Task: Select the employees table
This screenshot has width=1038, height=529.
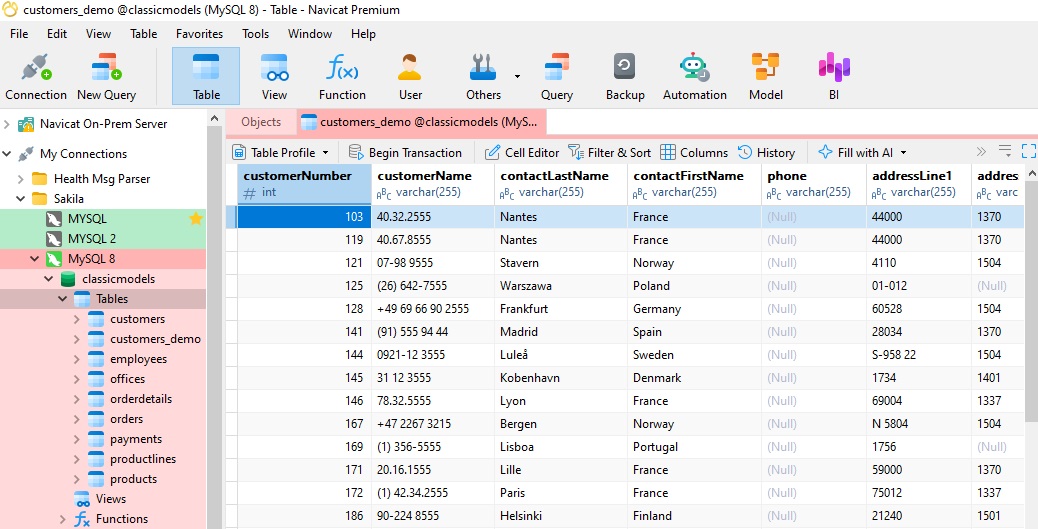Action: tap(138, 359)
